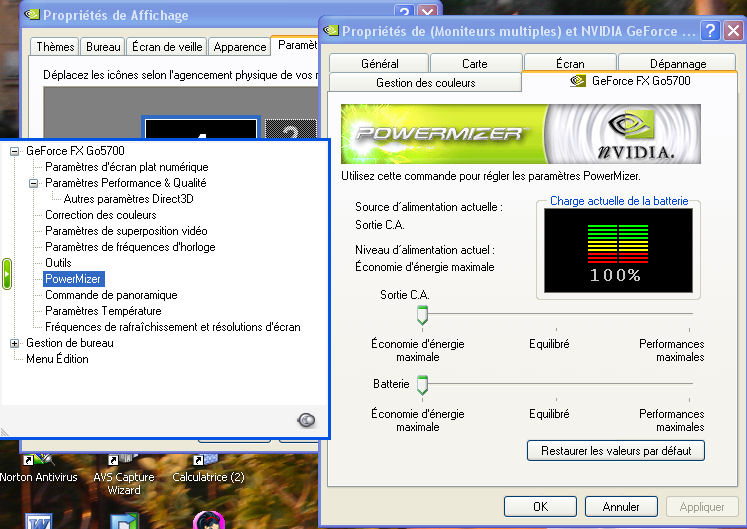The image size is (747, 529).
Task: Select the Paramètres tab in display properties
Action: (295, 45)
